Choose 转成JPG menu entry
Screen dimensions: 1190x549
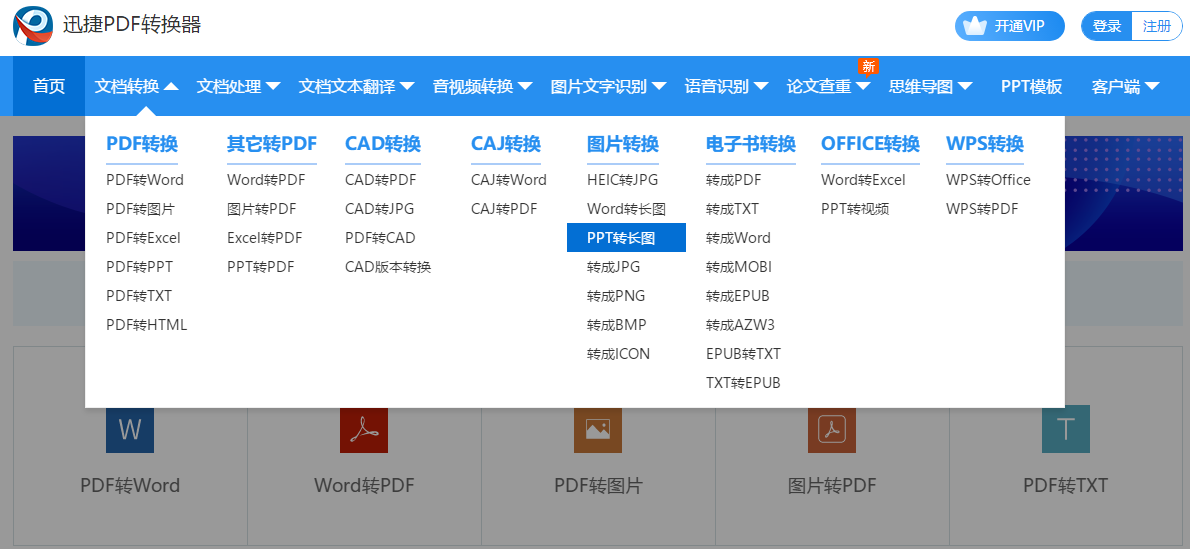[613, 267]
